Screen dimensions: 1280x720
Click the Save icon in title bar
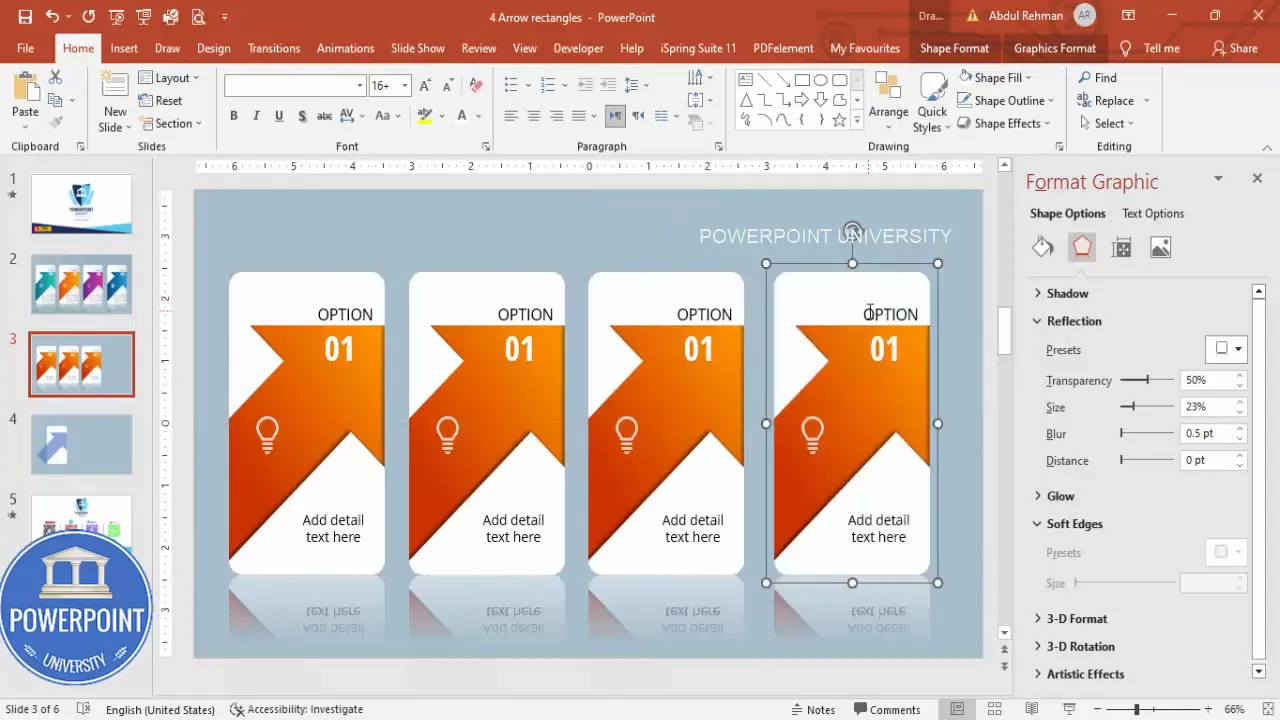pos(25,17)
